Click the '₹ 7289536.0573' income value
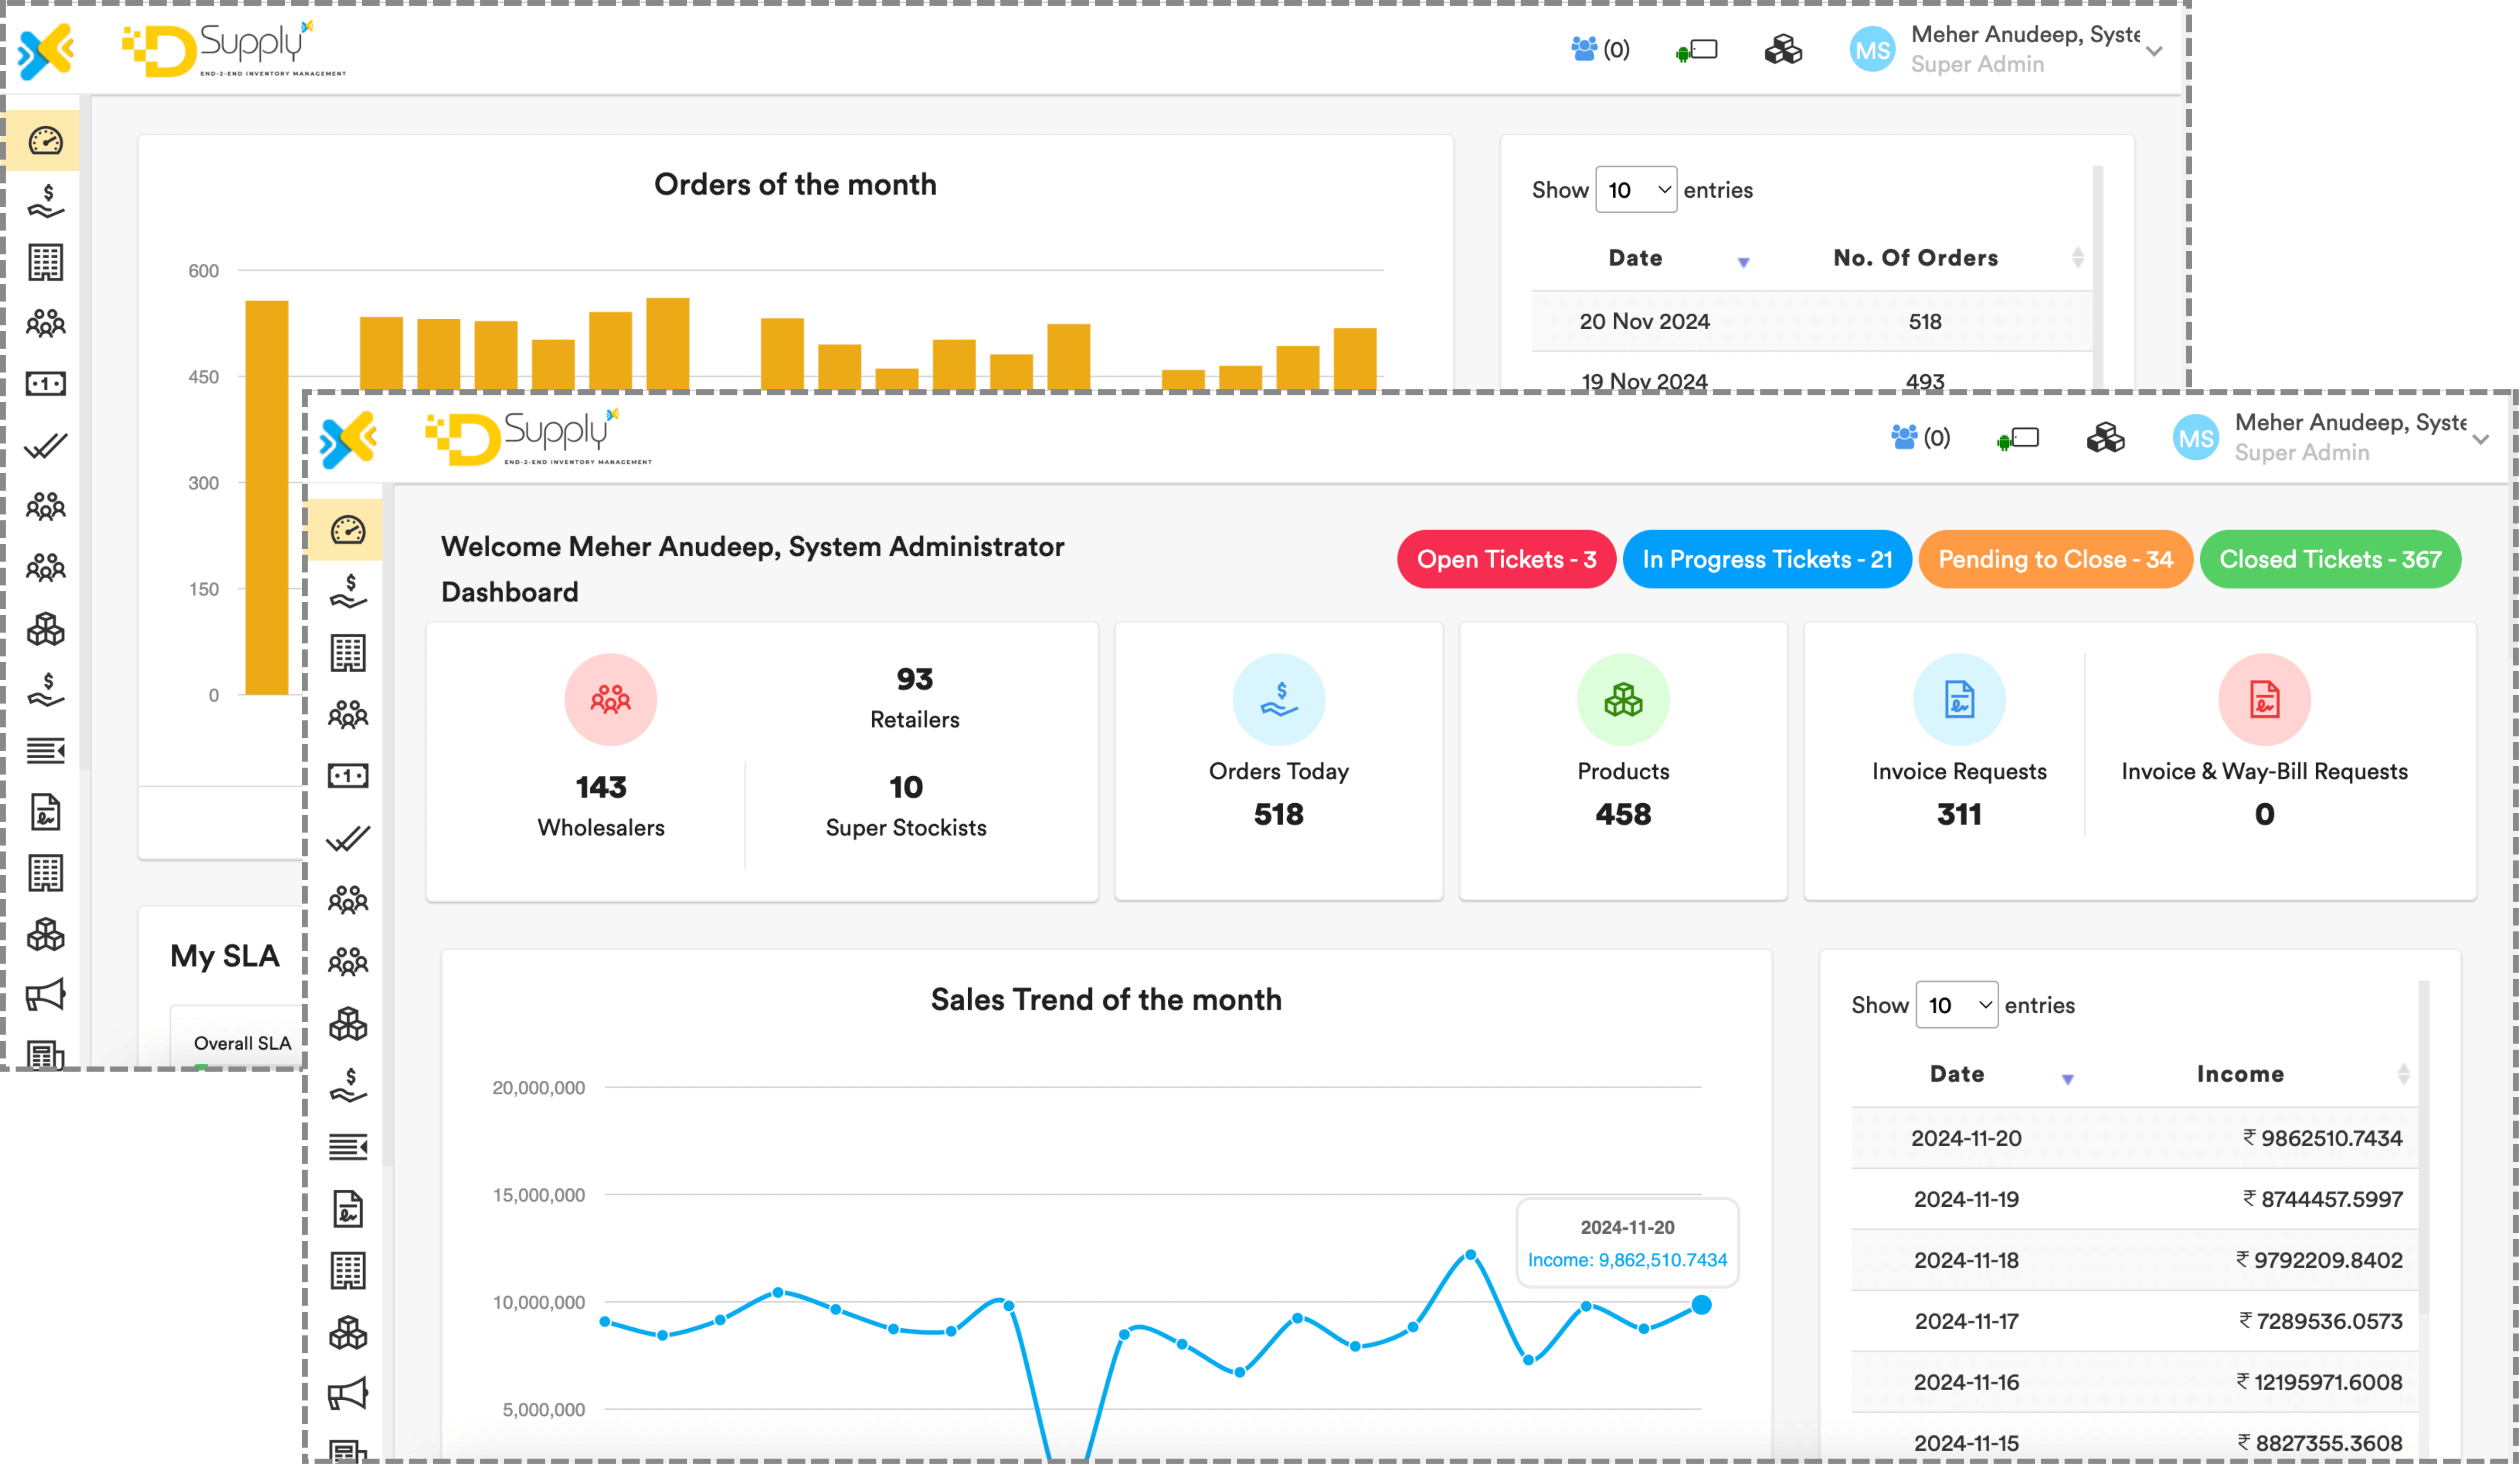 click(2320, 1321)
